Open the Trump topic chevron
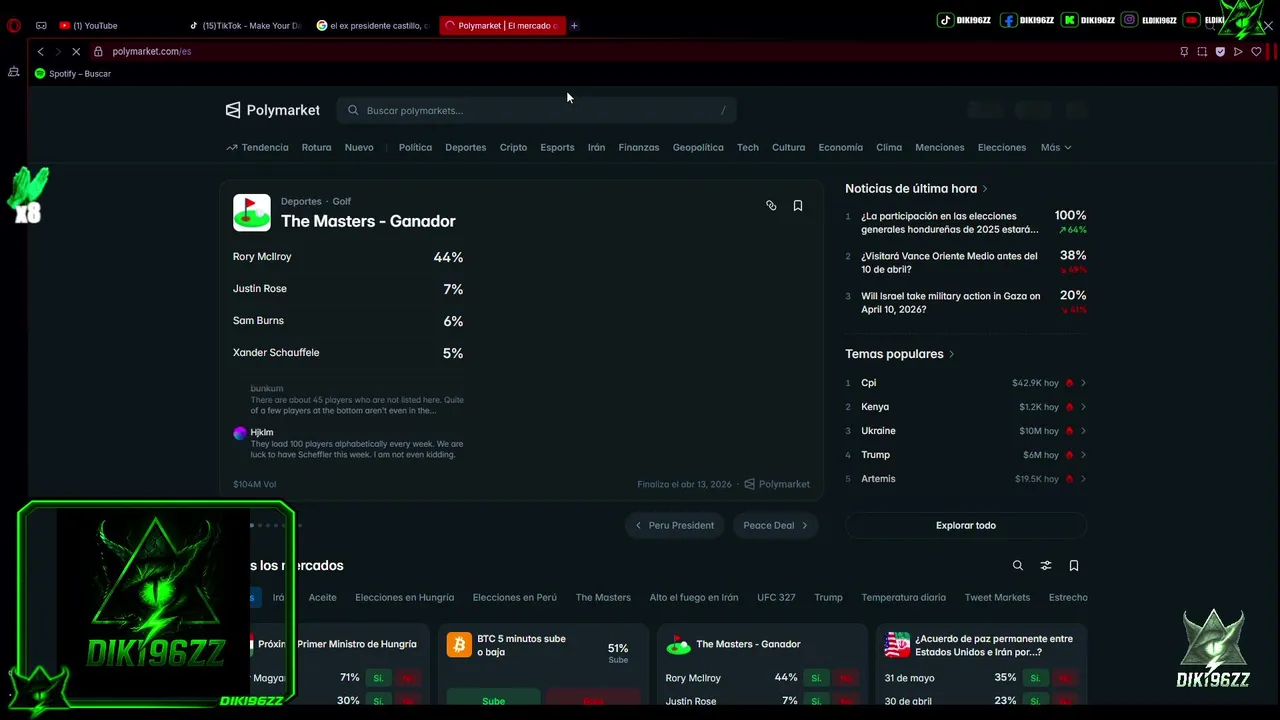Image resolution: width=1280 pixels, height=720 pixels. click(x=1083, y=455)
